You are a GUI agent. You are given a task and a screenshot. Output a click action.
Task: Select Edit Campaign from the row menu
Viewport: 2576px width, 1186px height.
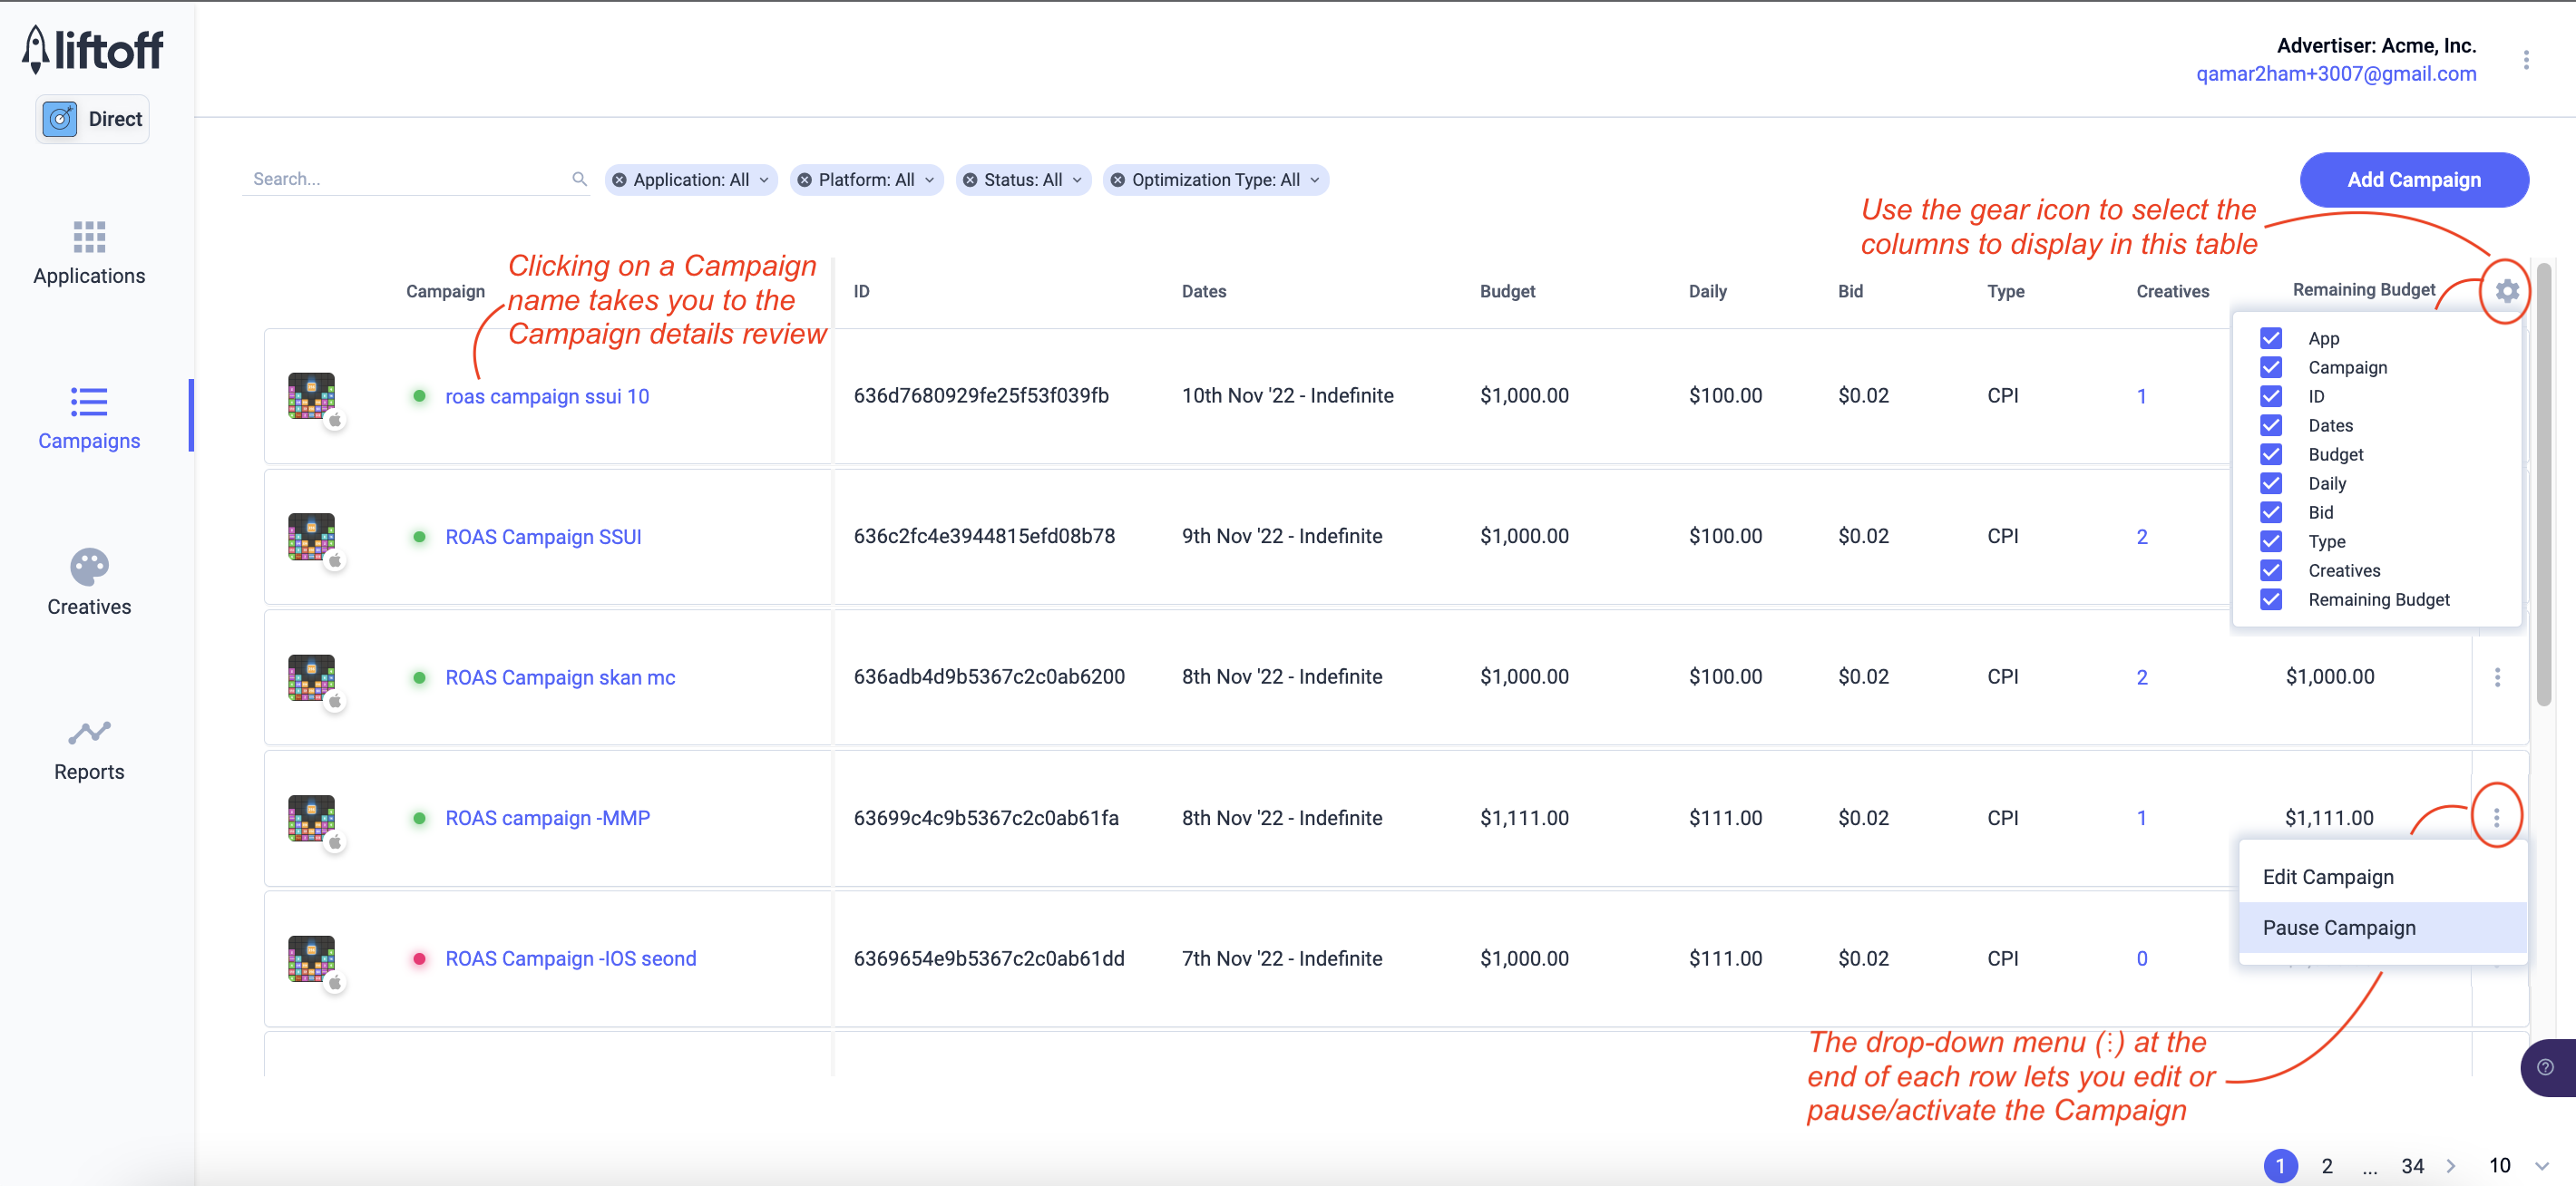coord(2382,877)
